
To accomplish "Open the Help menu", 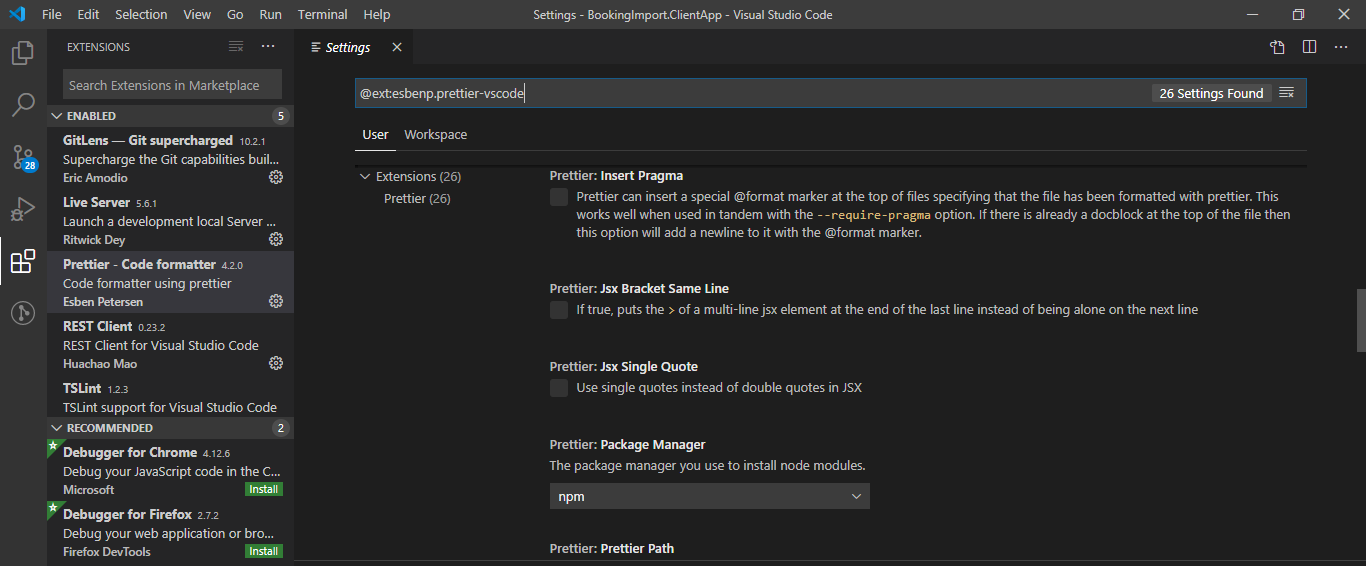I will [377, 15].
